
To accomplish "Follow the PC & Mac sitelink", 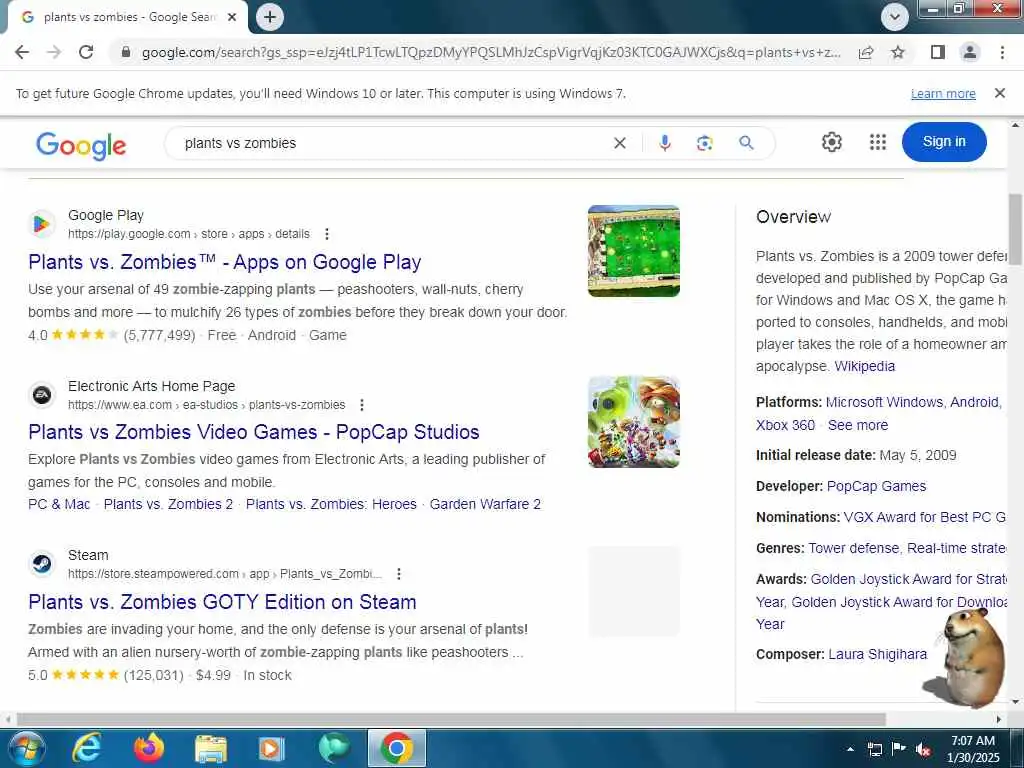I will [x=59, y=504].
